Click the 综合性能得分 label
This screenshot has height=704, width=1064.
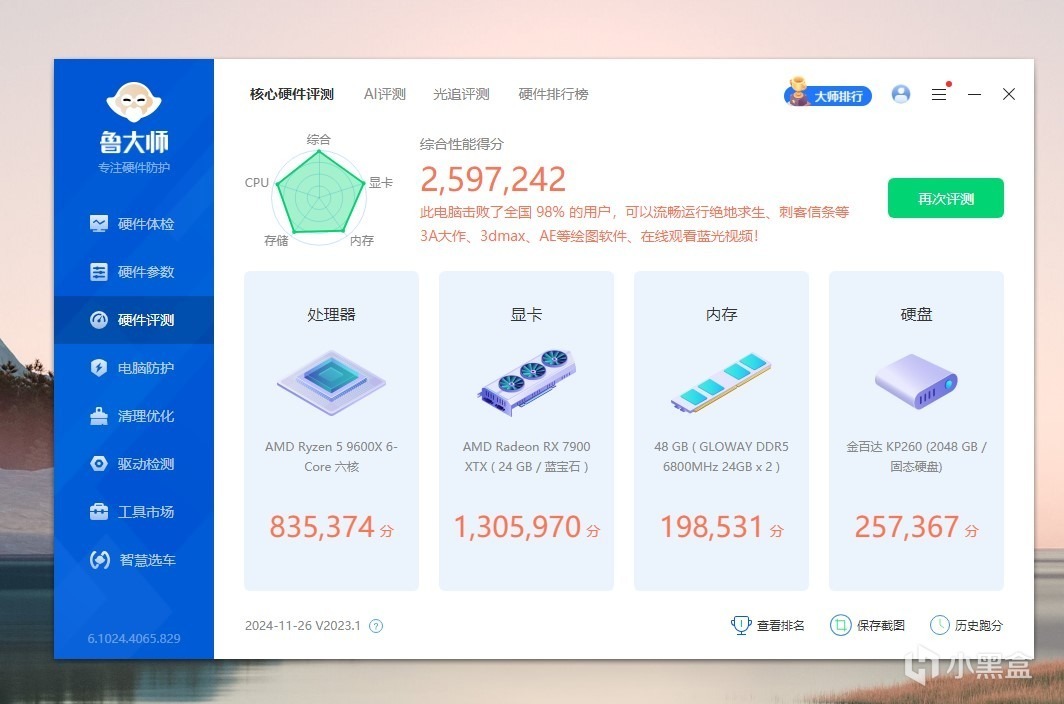(461, 144)
